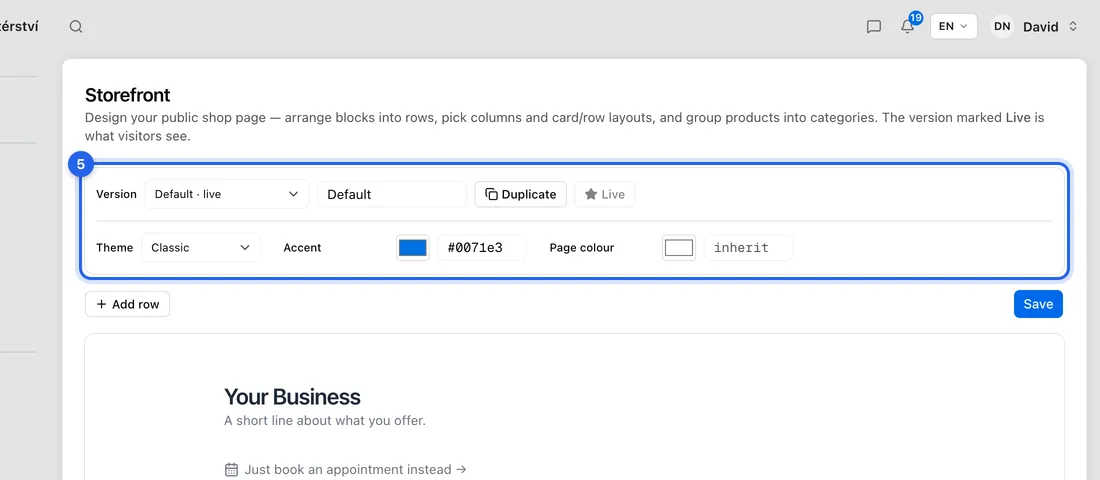Click the Add row button
This screenshot has height=480, width=1100.
click(128, 305)
